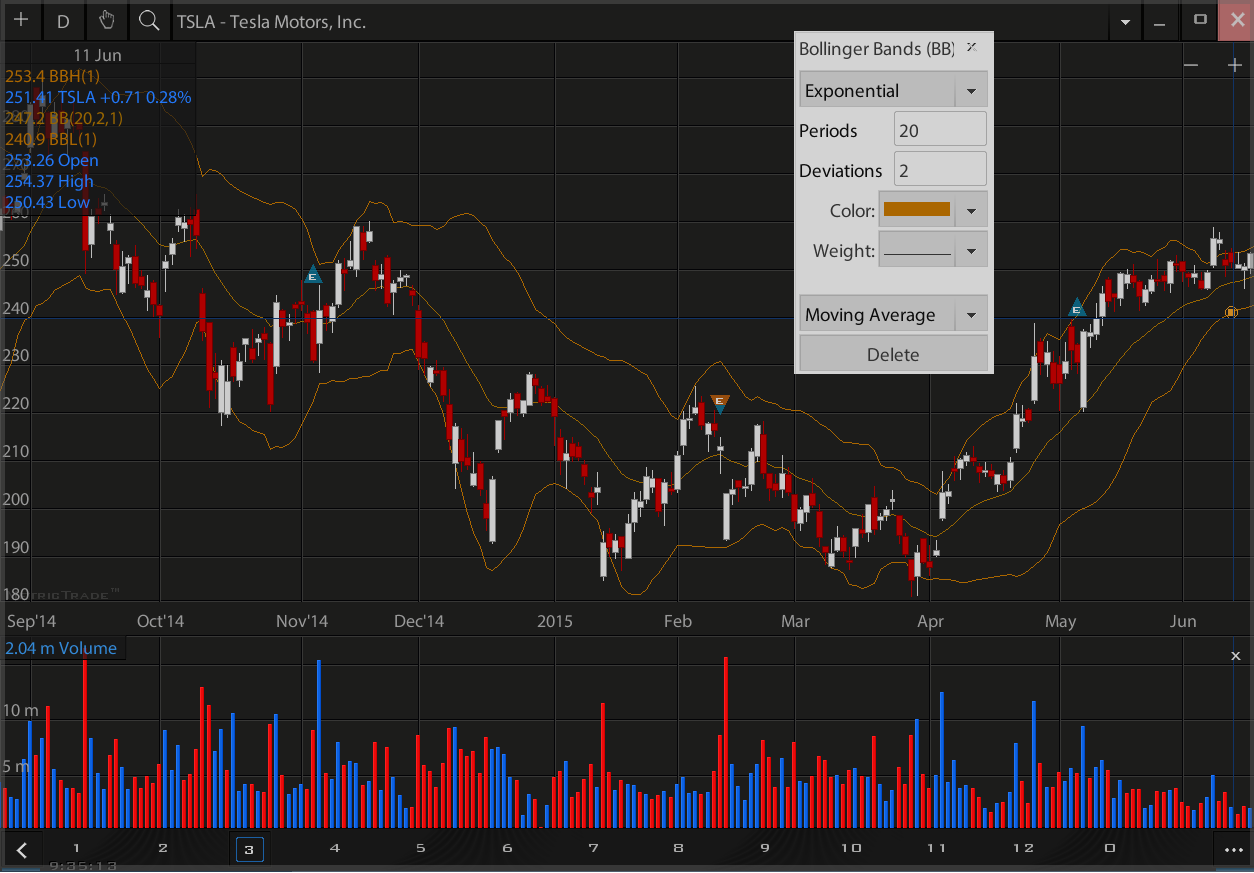Click the February orange earnings E marker
Viewport: 1254px width, 873px height.
tap(719, 402)
